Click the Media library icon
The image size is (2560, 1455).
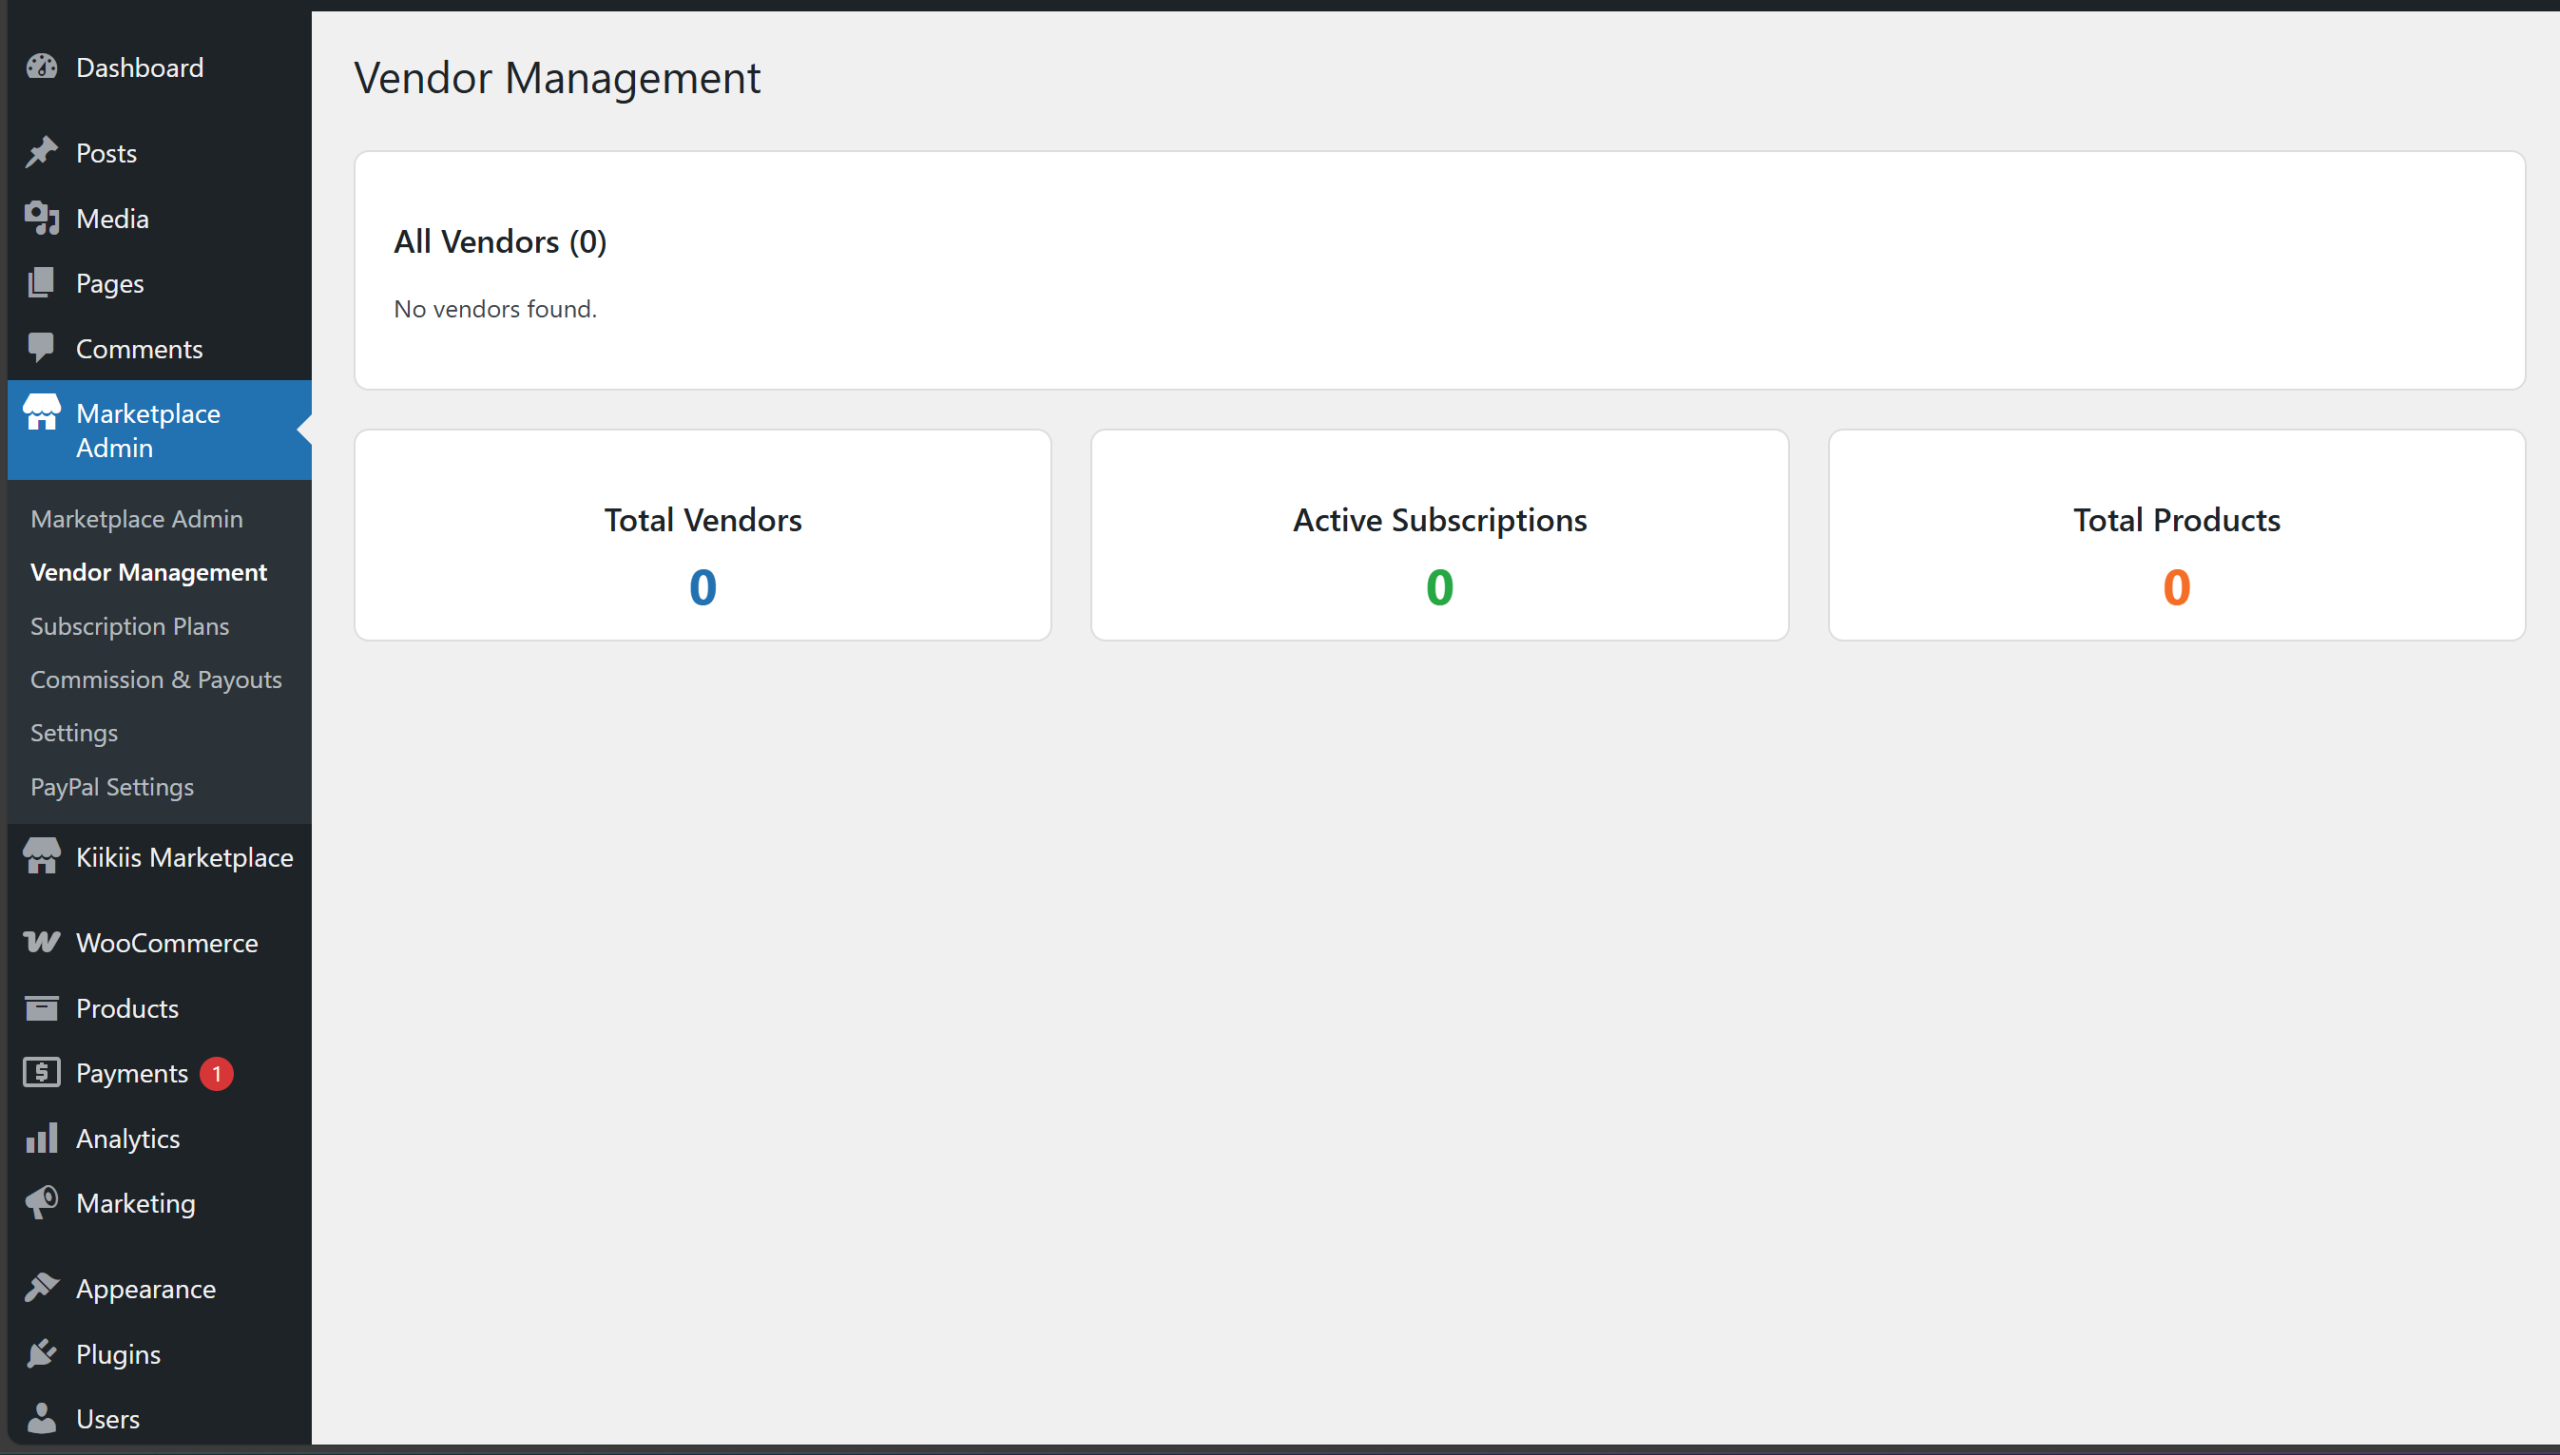42,218
